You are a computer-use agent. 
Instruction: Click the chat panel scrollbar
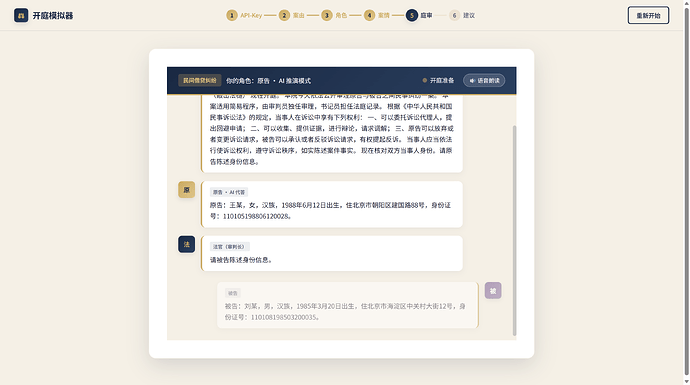pos(514,231)
